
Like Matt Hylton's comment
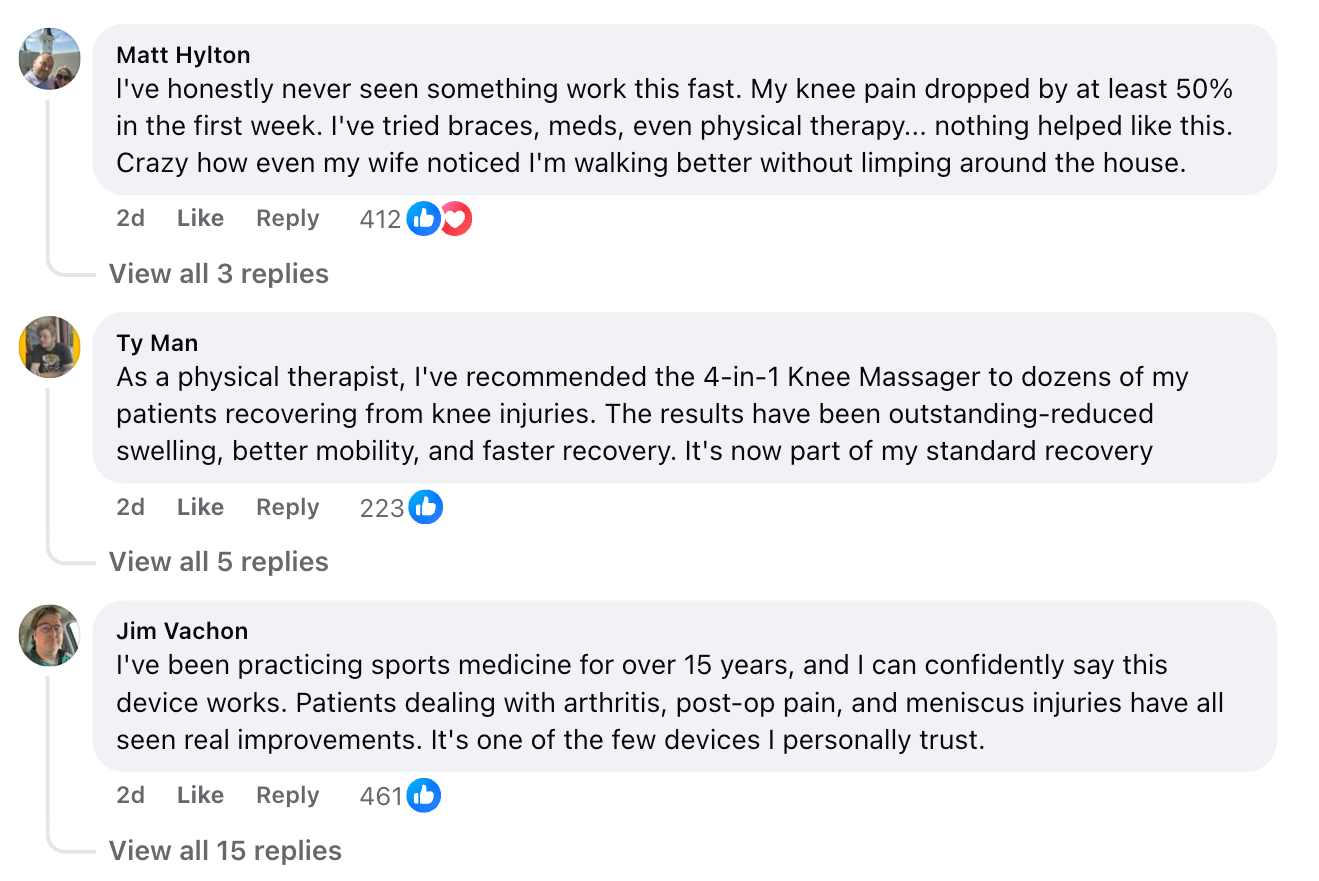pyautogui.click(x=200, y=219)
